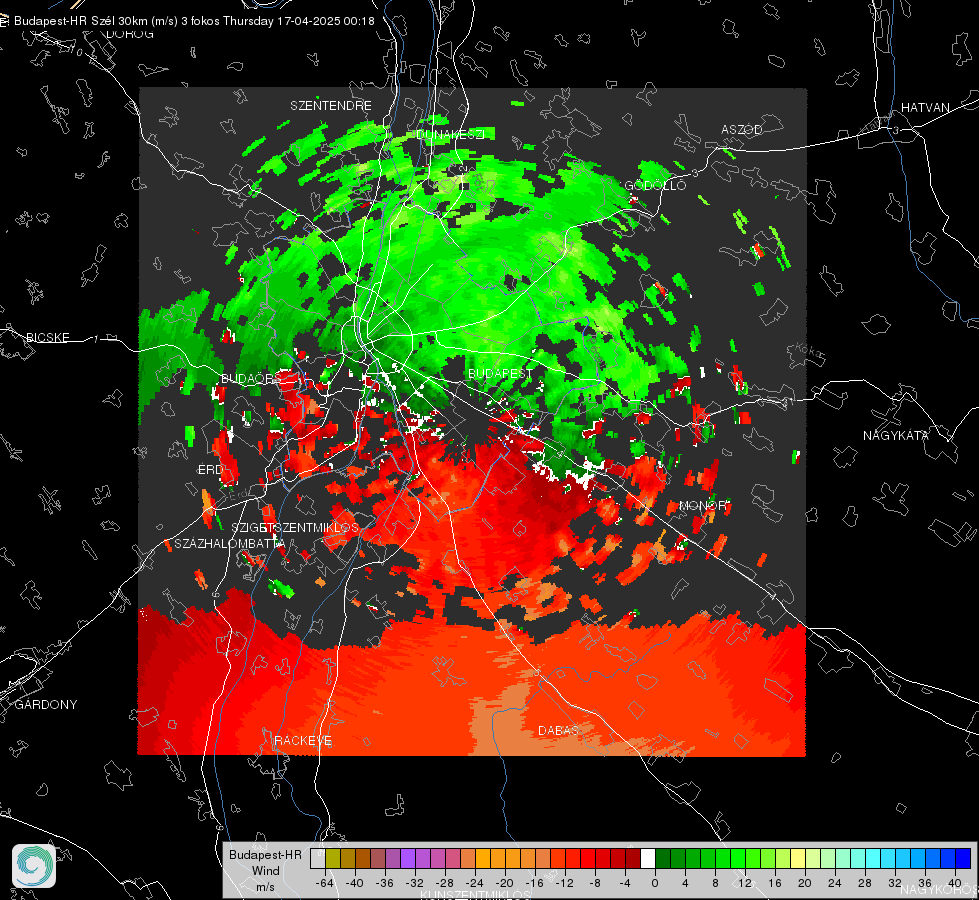The height and width of the screenshot is (900, 979).
Task: Click the legend's Budapest-HR Wind m/s caption
Action: [265, 871]
